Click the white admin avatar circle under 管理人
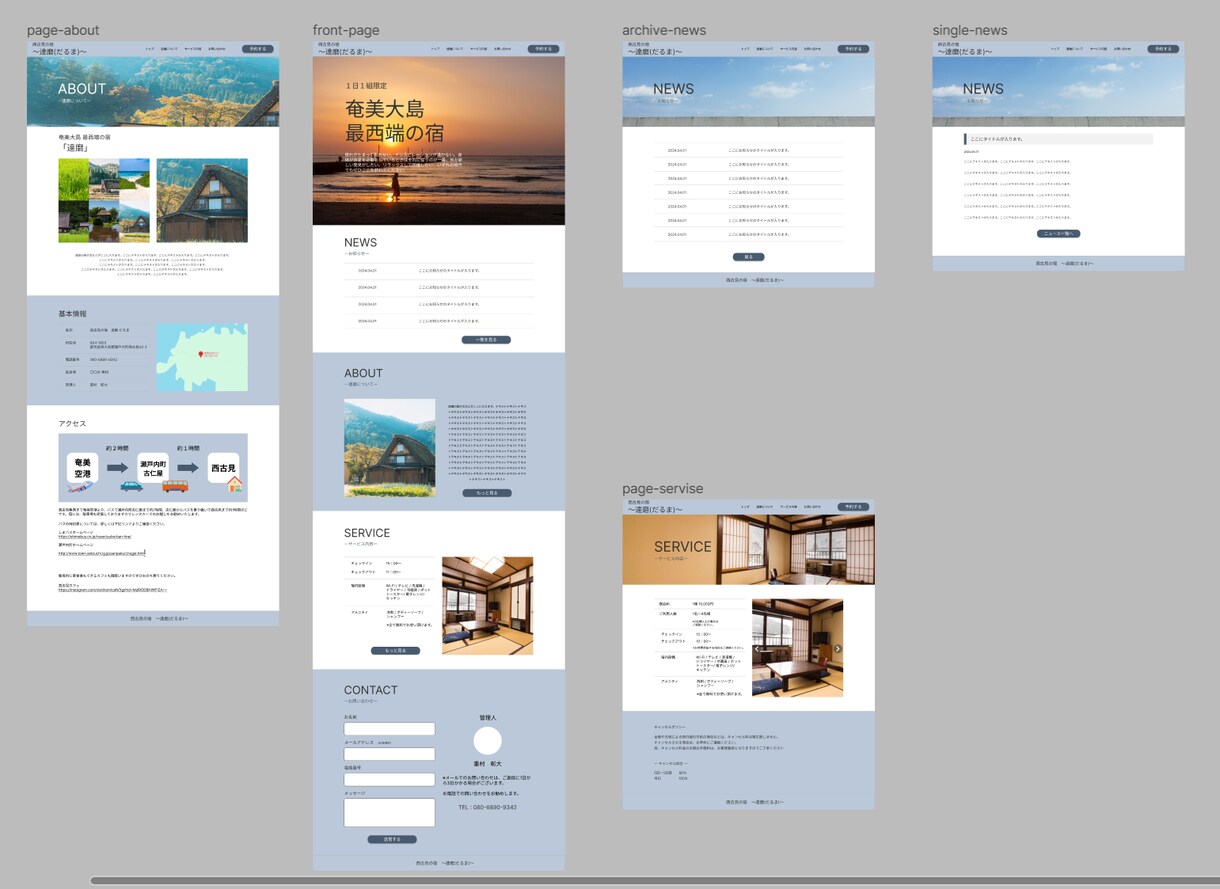The height and width of the screenshot is (889, 1220). coord(487,741)
